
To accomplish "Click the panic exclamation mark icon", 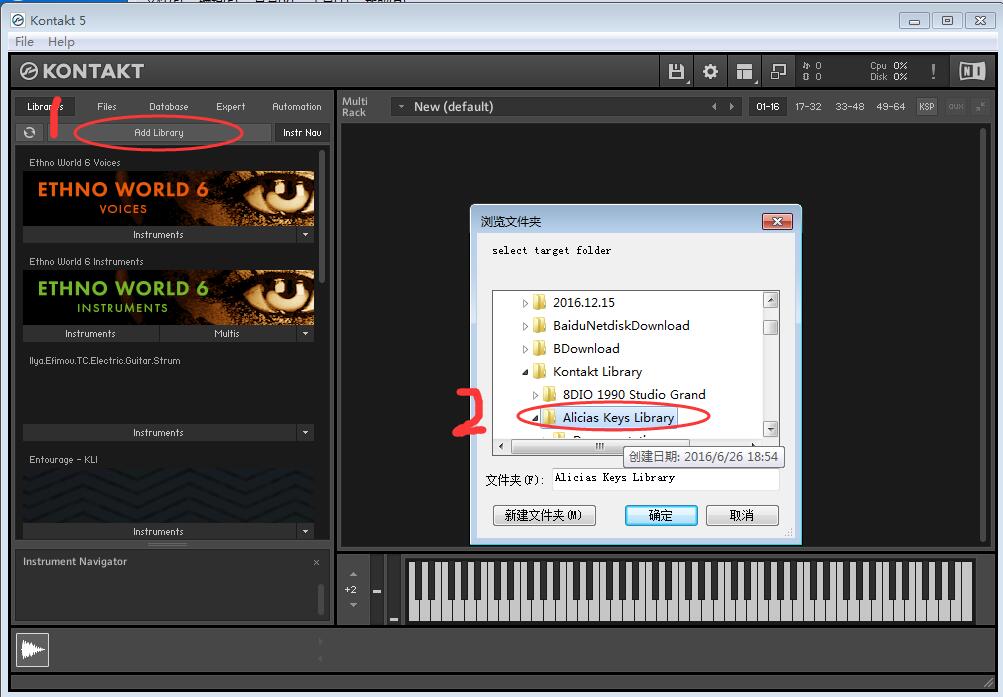I will [933, 71].
